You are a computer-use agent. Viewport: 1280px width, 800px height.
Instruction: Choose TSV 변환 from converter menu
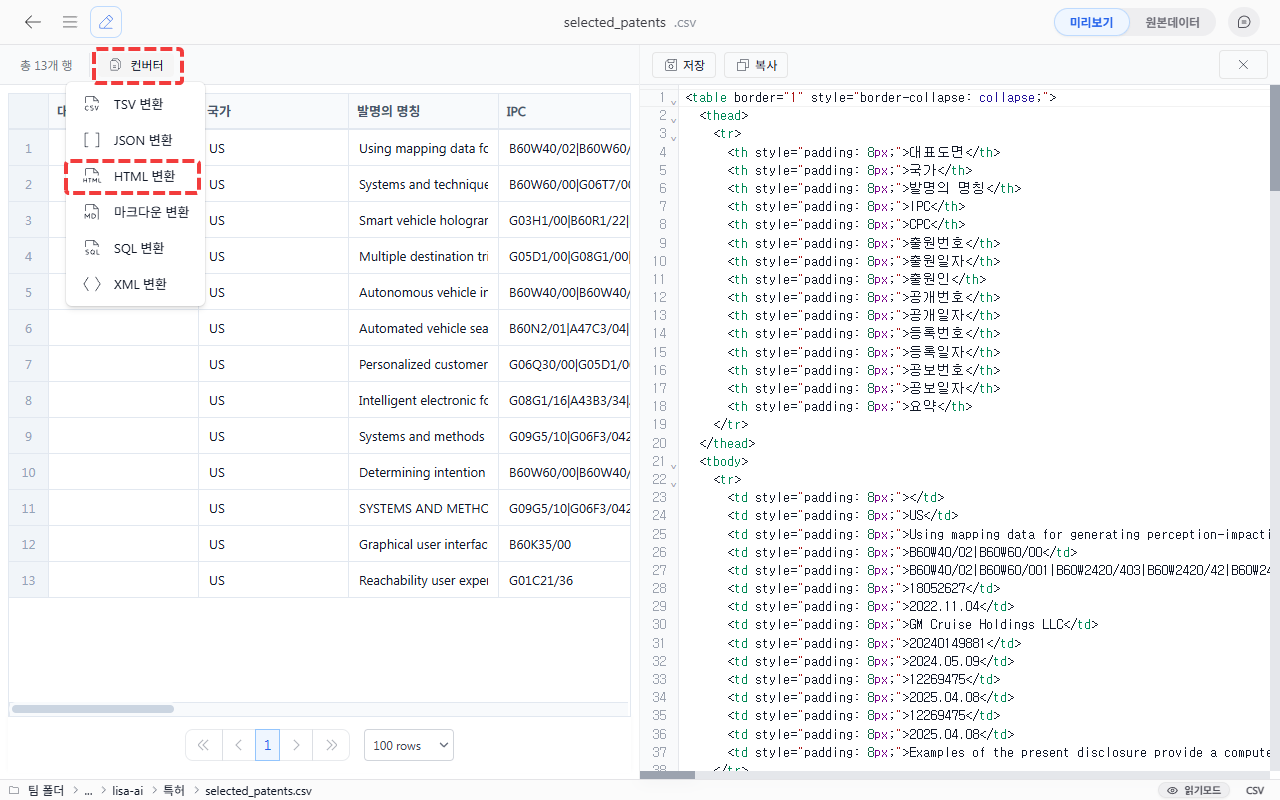pos(135,104)
